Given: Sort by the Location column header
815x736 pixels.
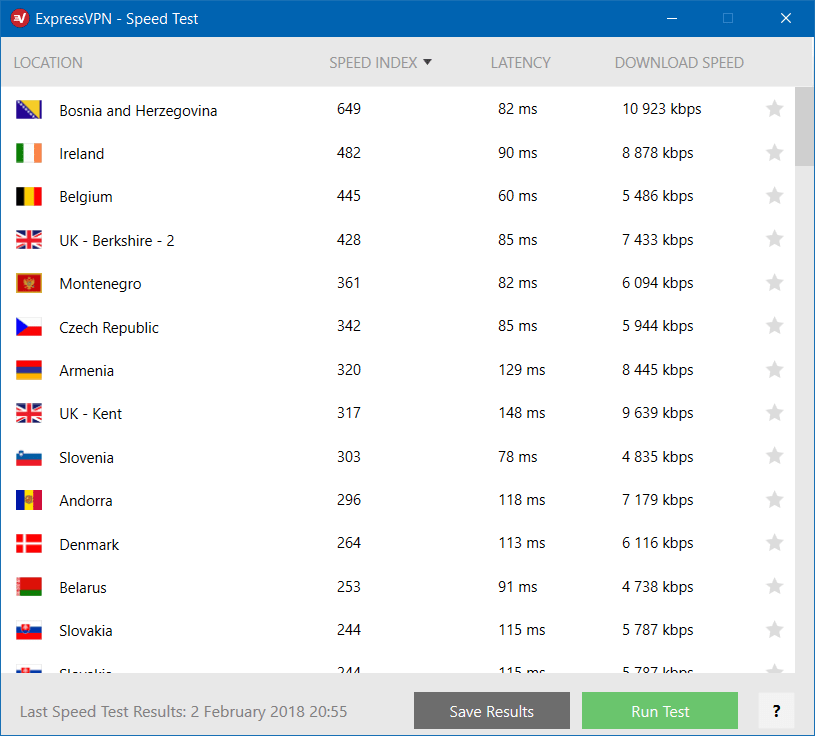Looking at the screenshot, I should point(48,63).
